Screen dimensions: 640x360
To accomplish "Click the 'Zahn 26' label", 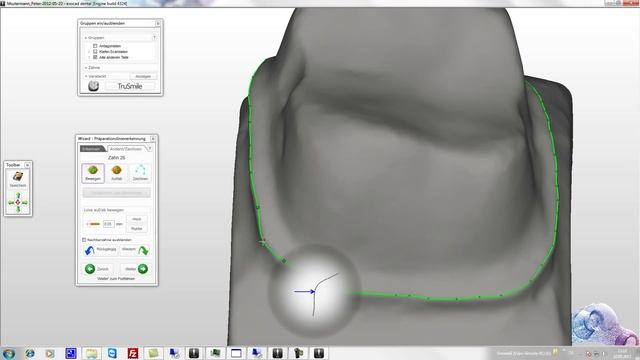I will [x=117, y=158].
